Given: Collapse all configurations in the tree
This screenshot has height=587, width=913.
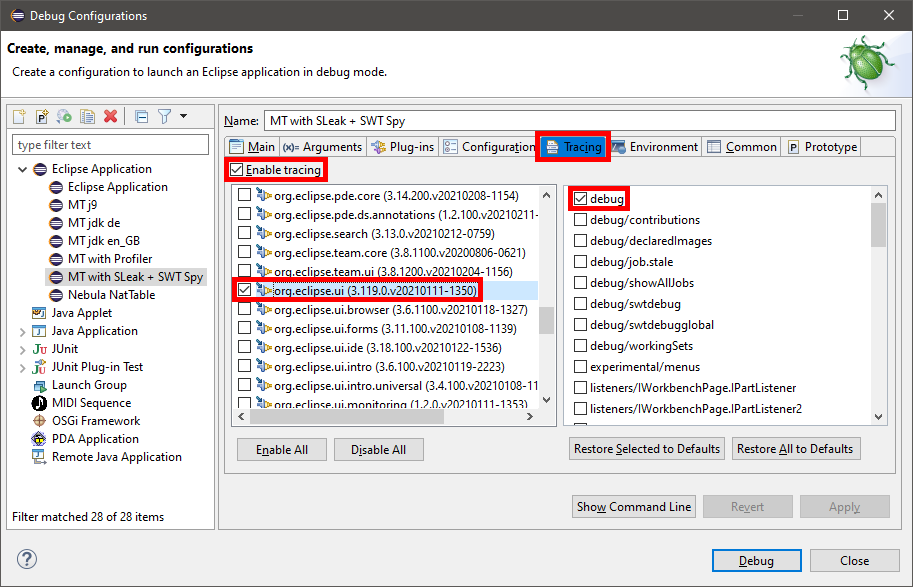Looking at the screenshot, I should [139, 116].
